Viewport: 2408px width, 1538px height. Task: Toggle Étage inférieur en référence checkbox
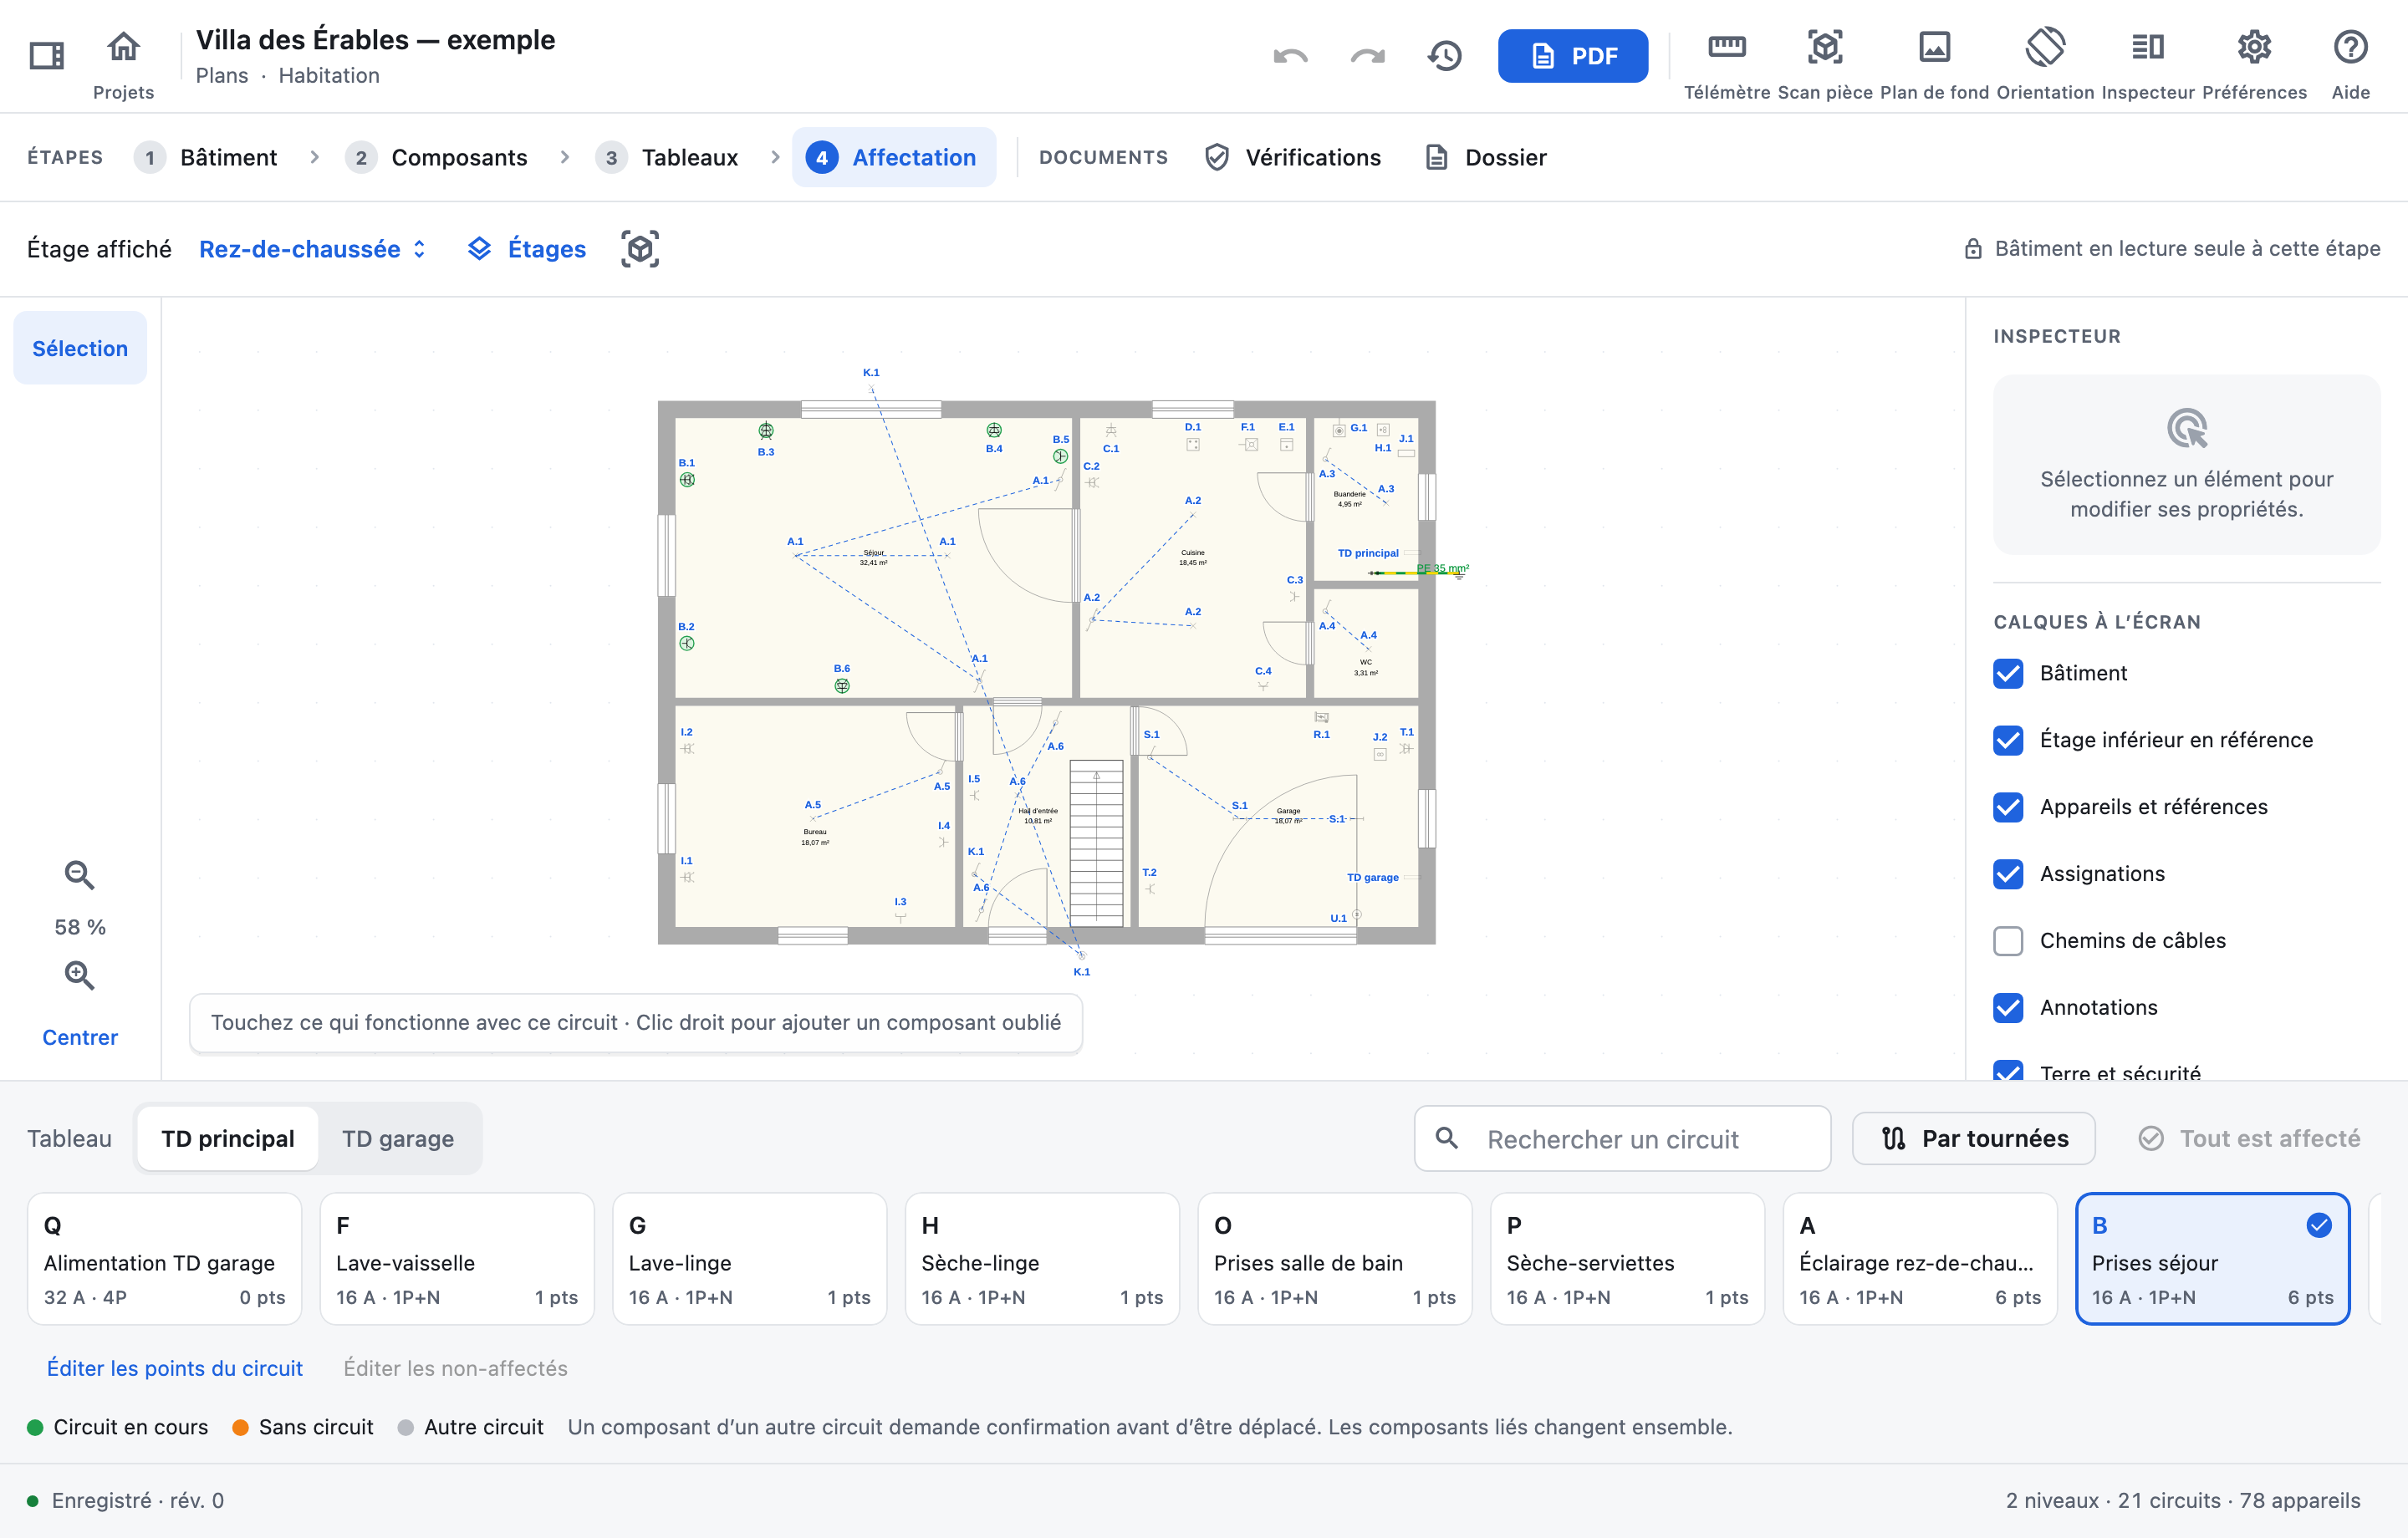(2008, 740)
